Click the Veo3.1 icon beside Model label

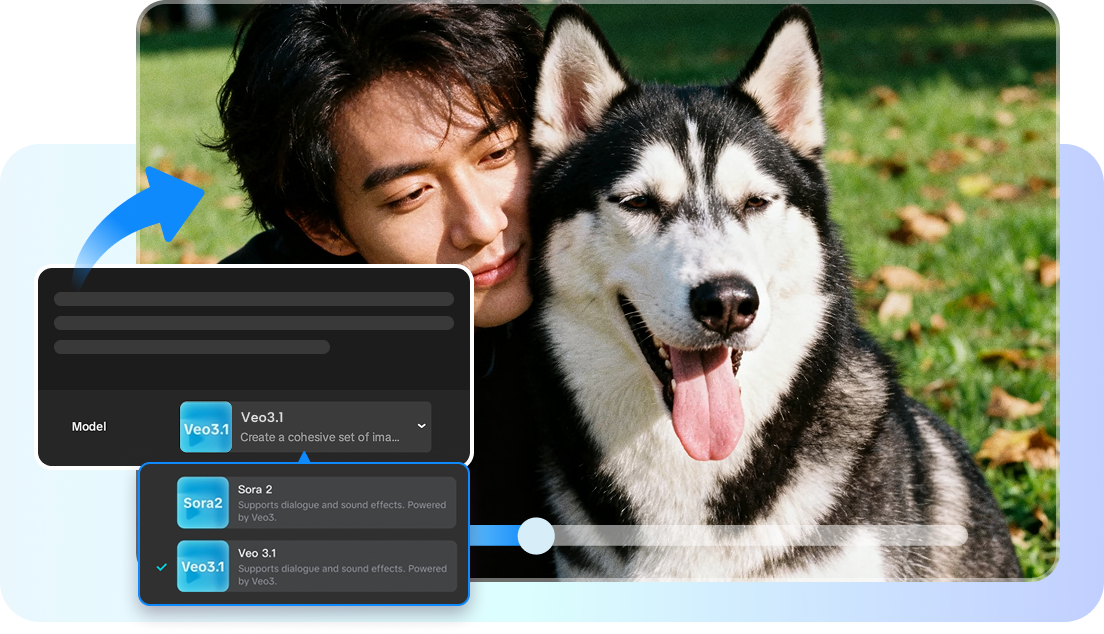point(205,426)
